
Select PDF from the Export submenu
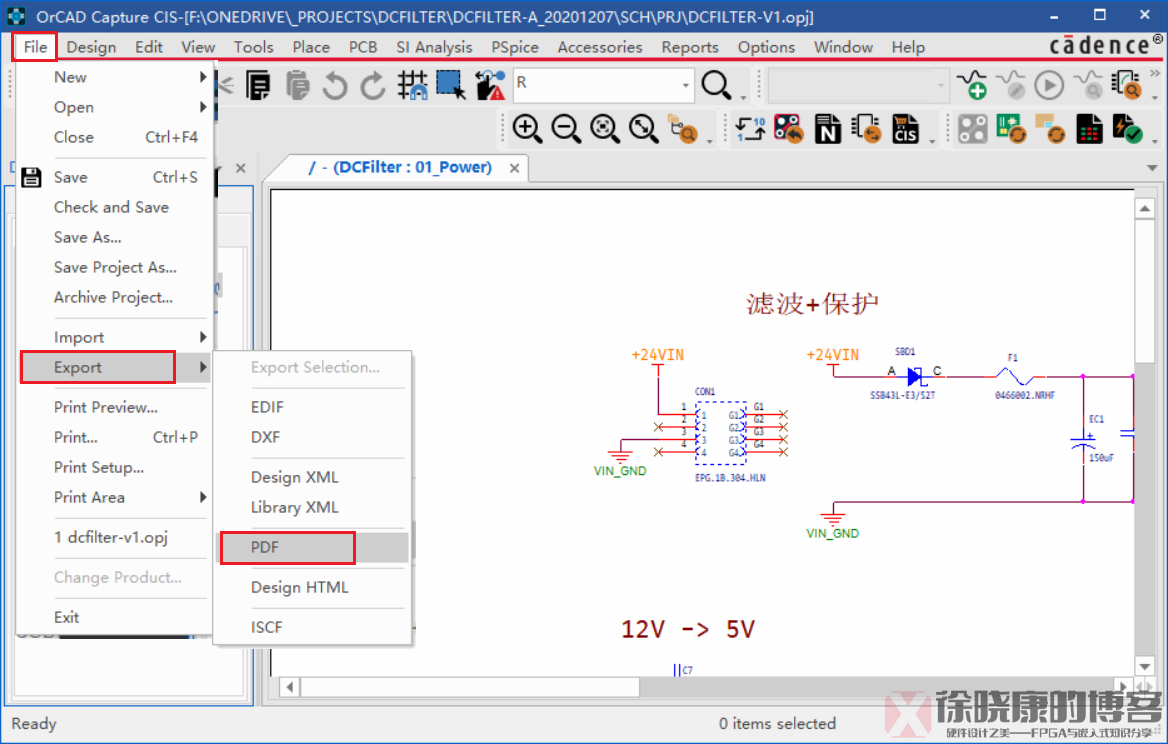(266, 547)
